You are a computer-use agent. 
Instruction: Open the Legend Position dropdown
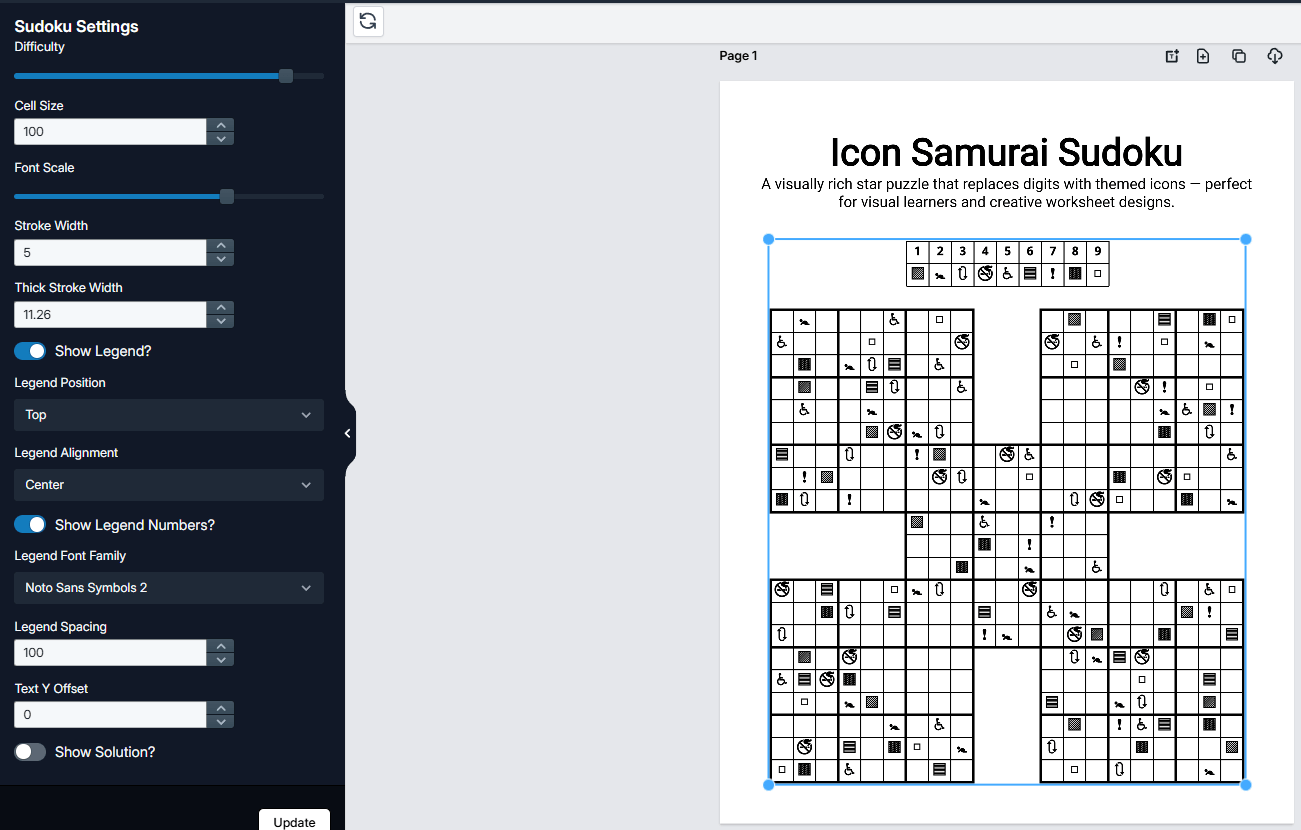tap(168, 415)
